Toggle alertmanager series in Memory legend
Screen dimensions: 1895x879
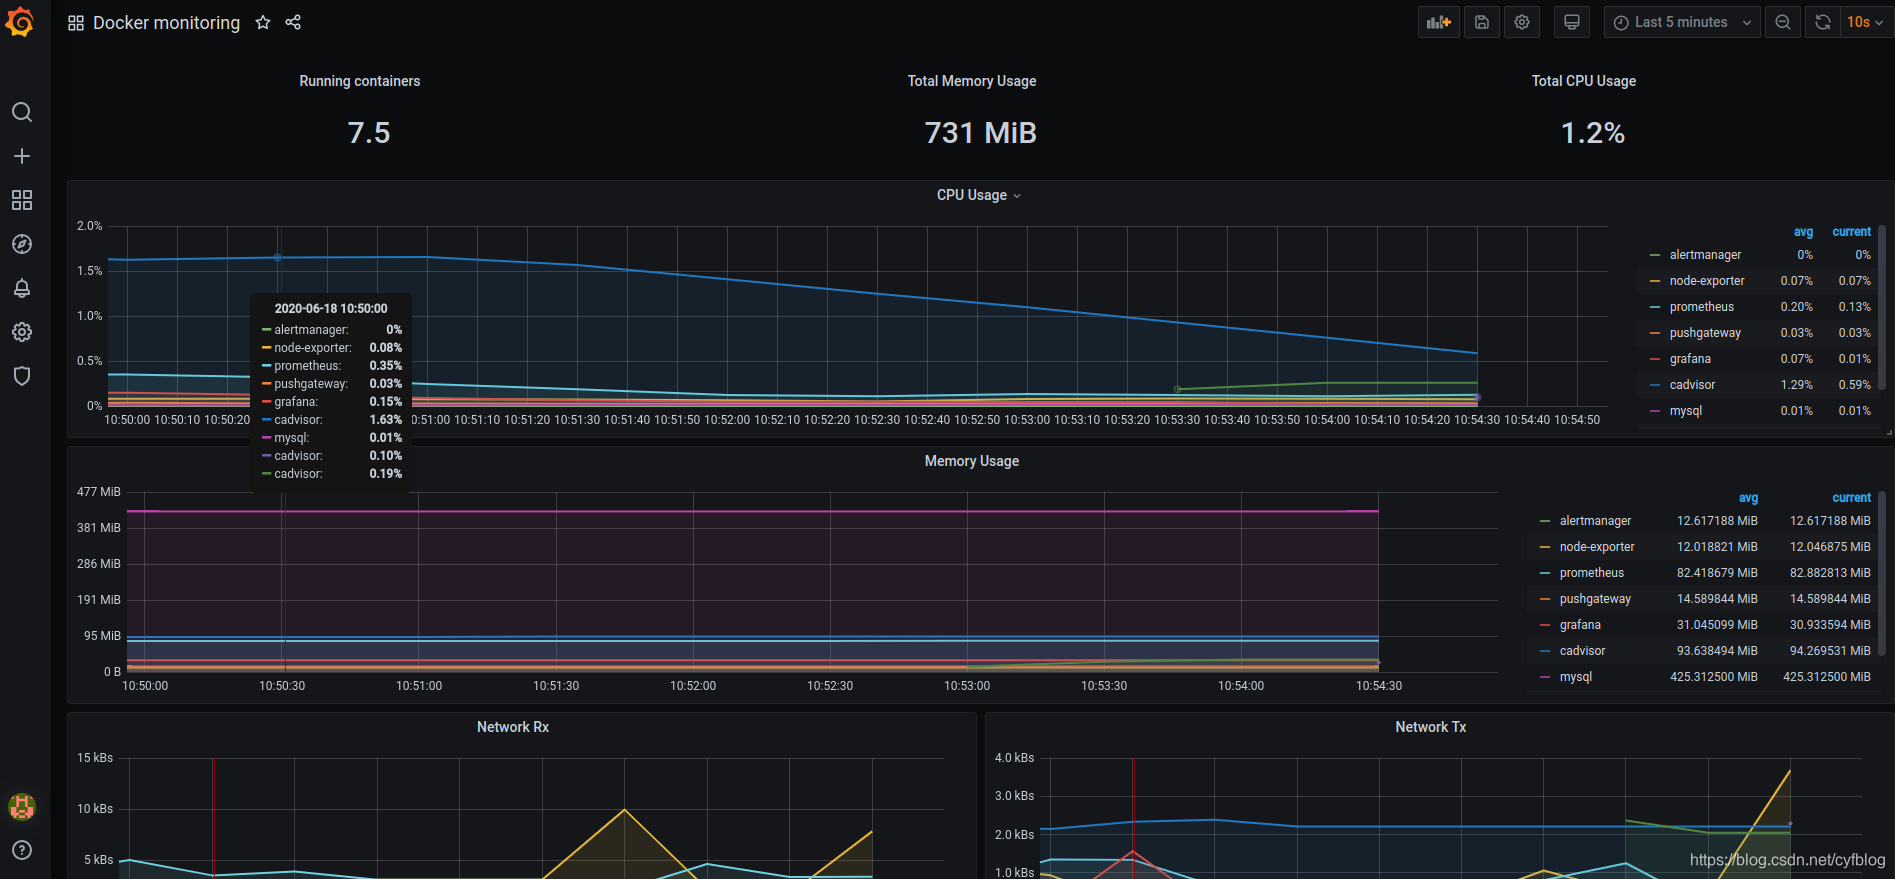[1595, 521]
